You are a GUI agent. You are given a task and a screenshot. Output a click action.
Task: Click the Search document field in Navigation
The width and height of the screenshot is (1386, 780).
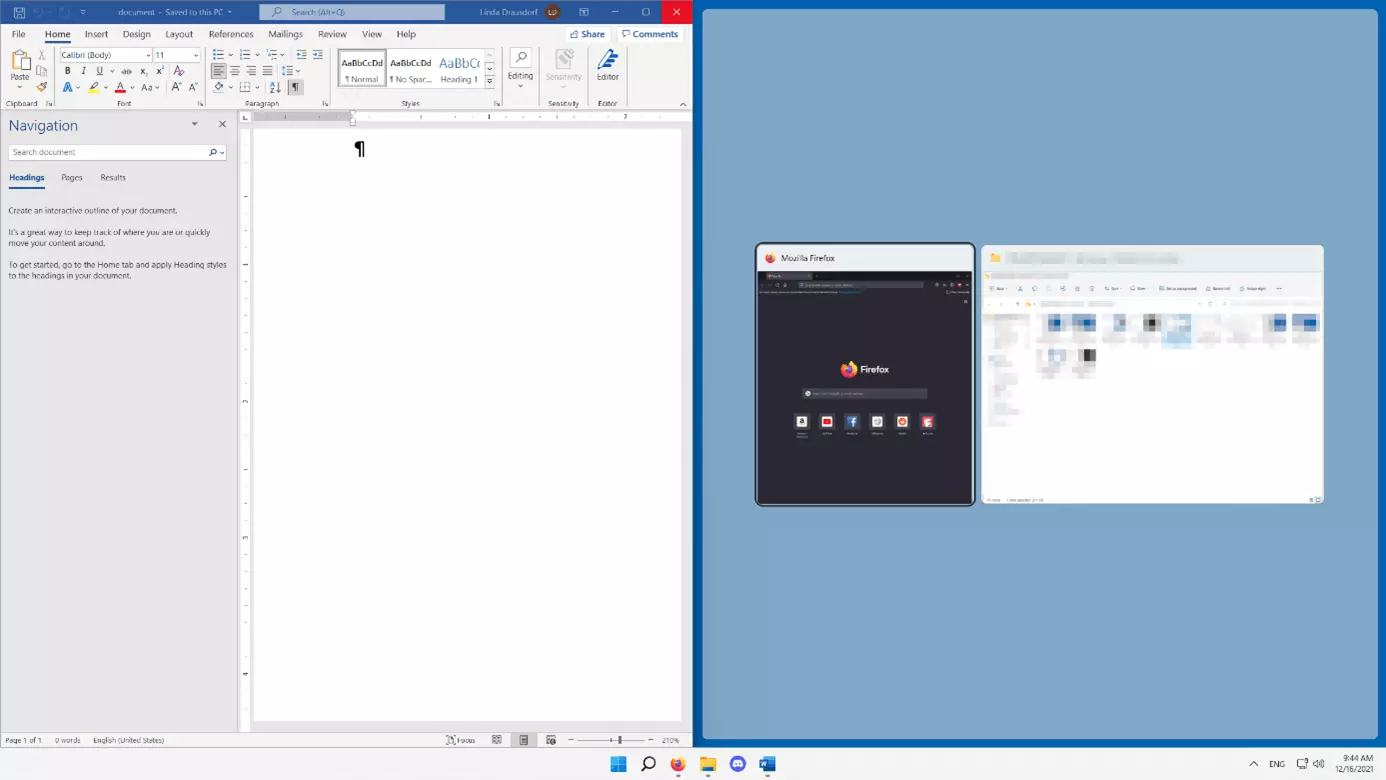tap(108, 152)
